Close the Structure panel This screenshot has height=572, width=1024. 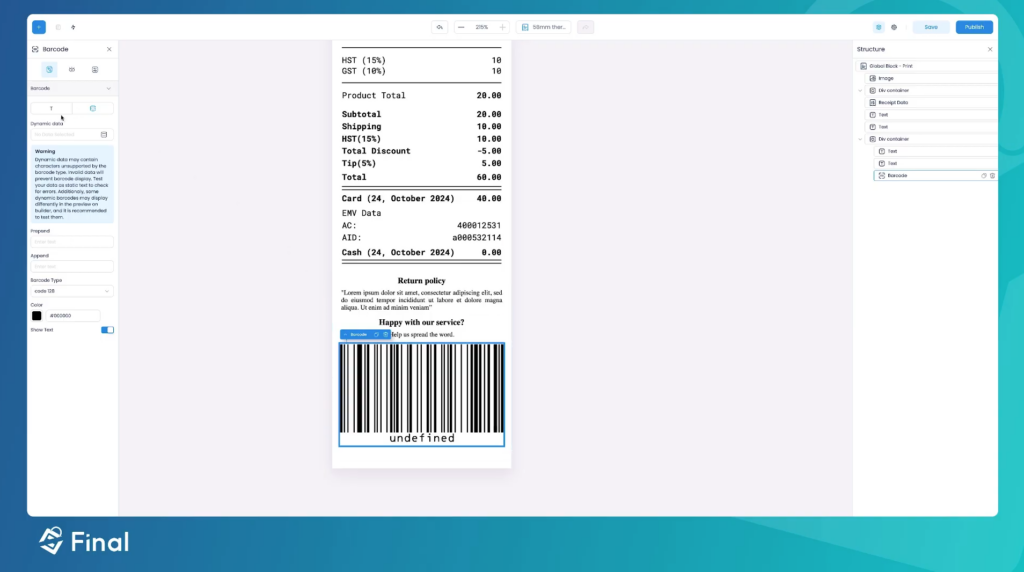990,49
